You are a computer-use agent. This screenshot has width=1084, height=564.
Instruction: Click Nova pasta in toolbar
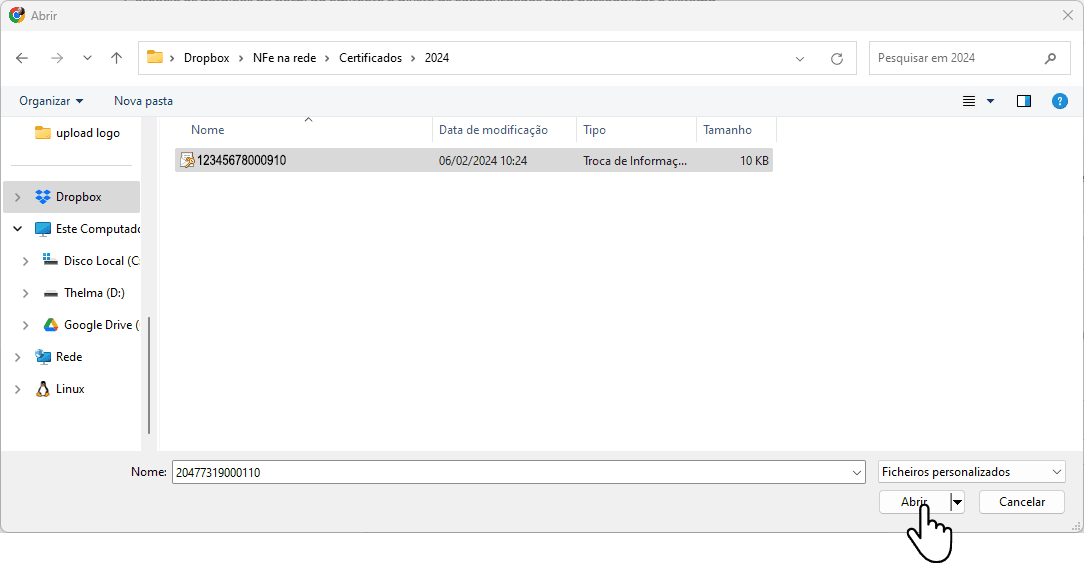click(143, 101)
